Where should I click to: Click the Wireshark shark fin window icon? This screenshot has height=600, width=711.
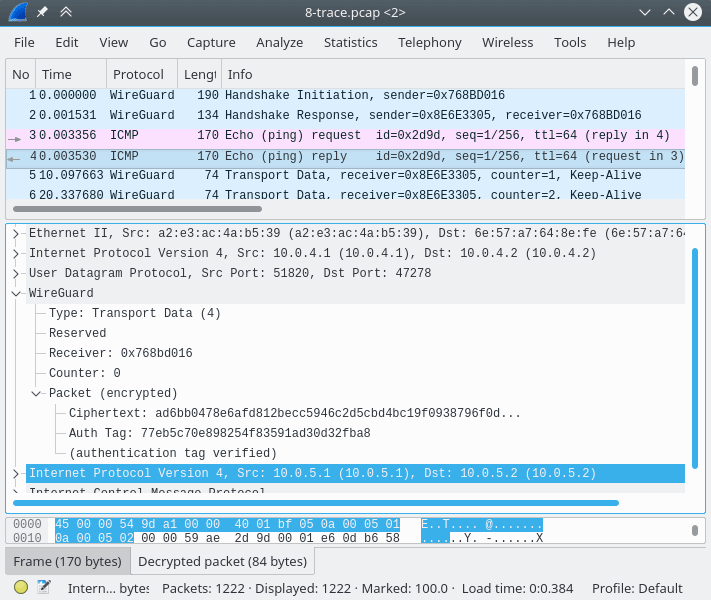pos(17,13)
